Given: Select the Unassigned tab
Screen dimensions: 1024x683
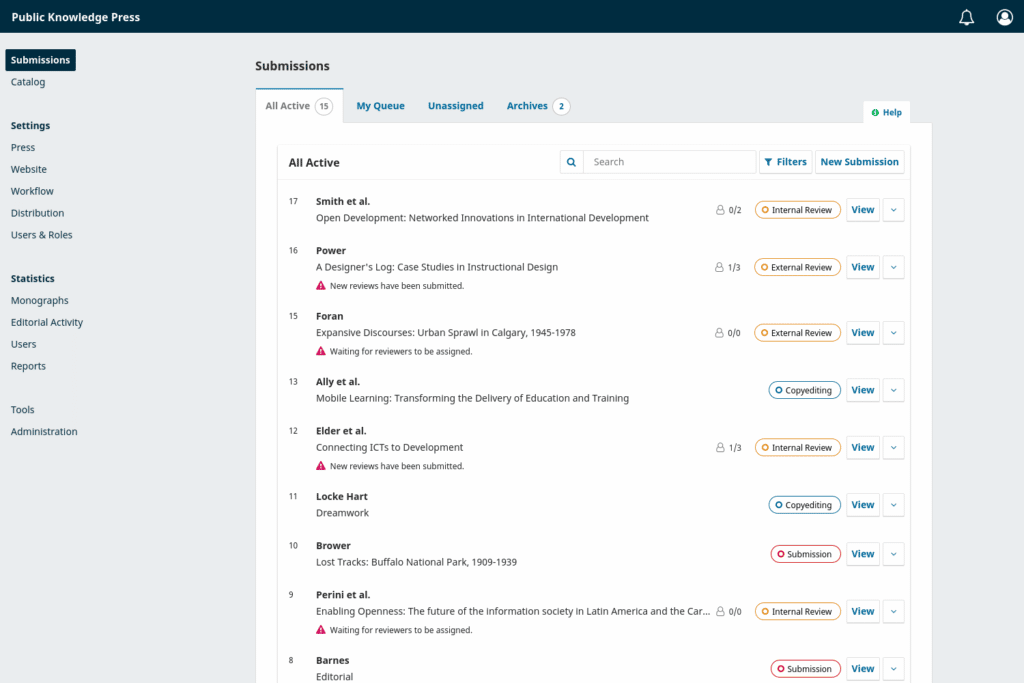Looking at the screenshot, I should tap(455, 105).
